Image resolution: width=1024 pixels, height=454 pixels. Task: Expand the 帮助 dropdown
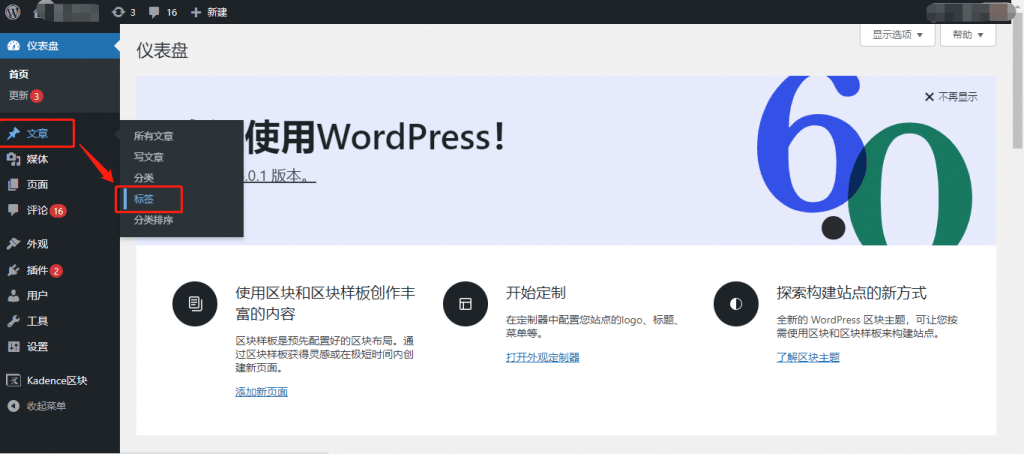pos(968,35)
